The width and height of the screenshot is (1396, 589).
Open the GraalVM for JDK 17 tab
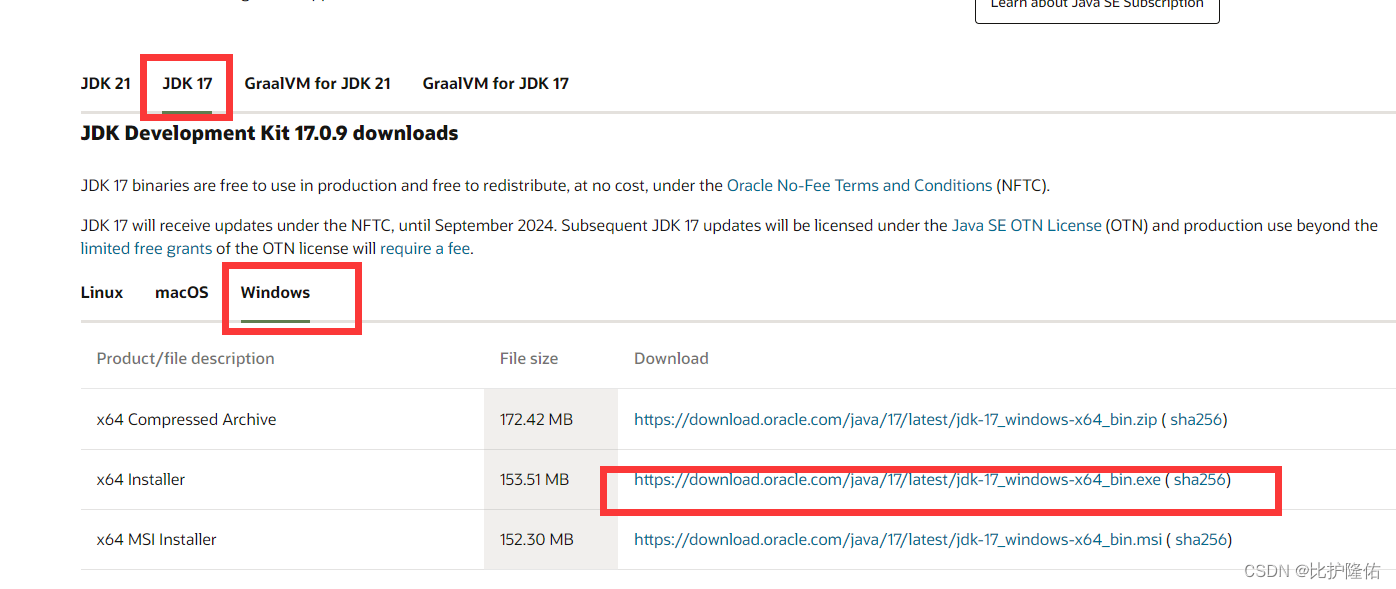coord(495,83)
